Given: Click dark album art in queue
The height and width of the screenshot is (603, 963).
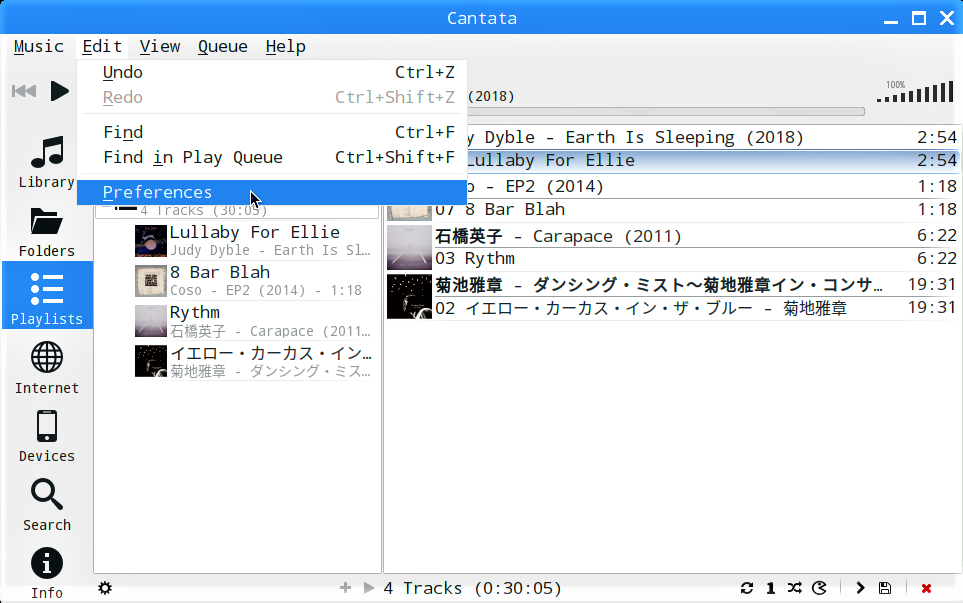Looking at the screenshot, I should (409, 297).
